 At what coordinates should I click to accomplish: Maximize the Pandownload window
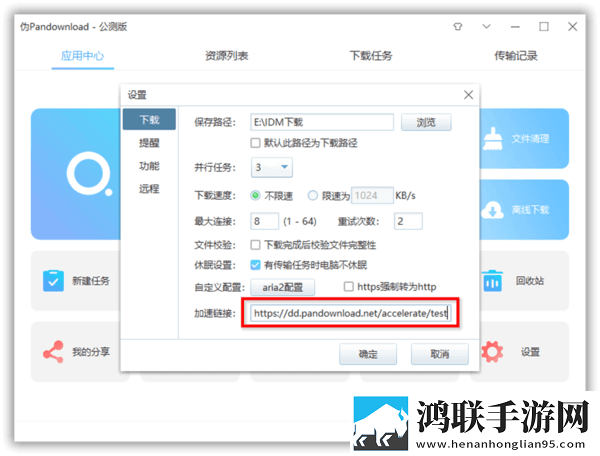click(544, 26)
